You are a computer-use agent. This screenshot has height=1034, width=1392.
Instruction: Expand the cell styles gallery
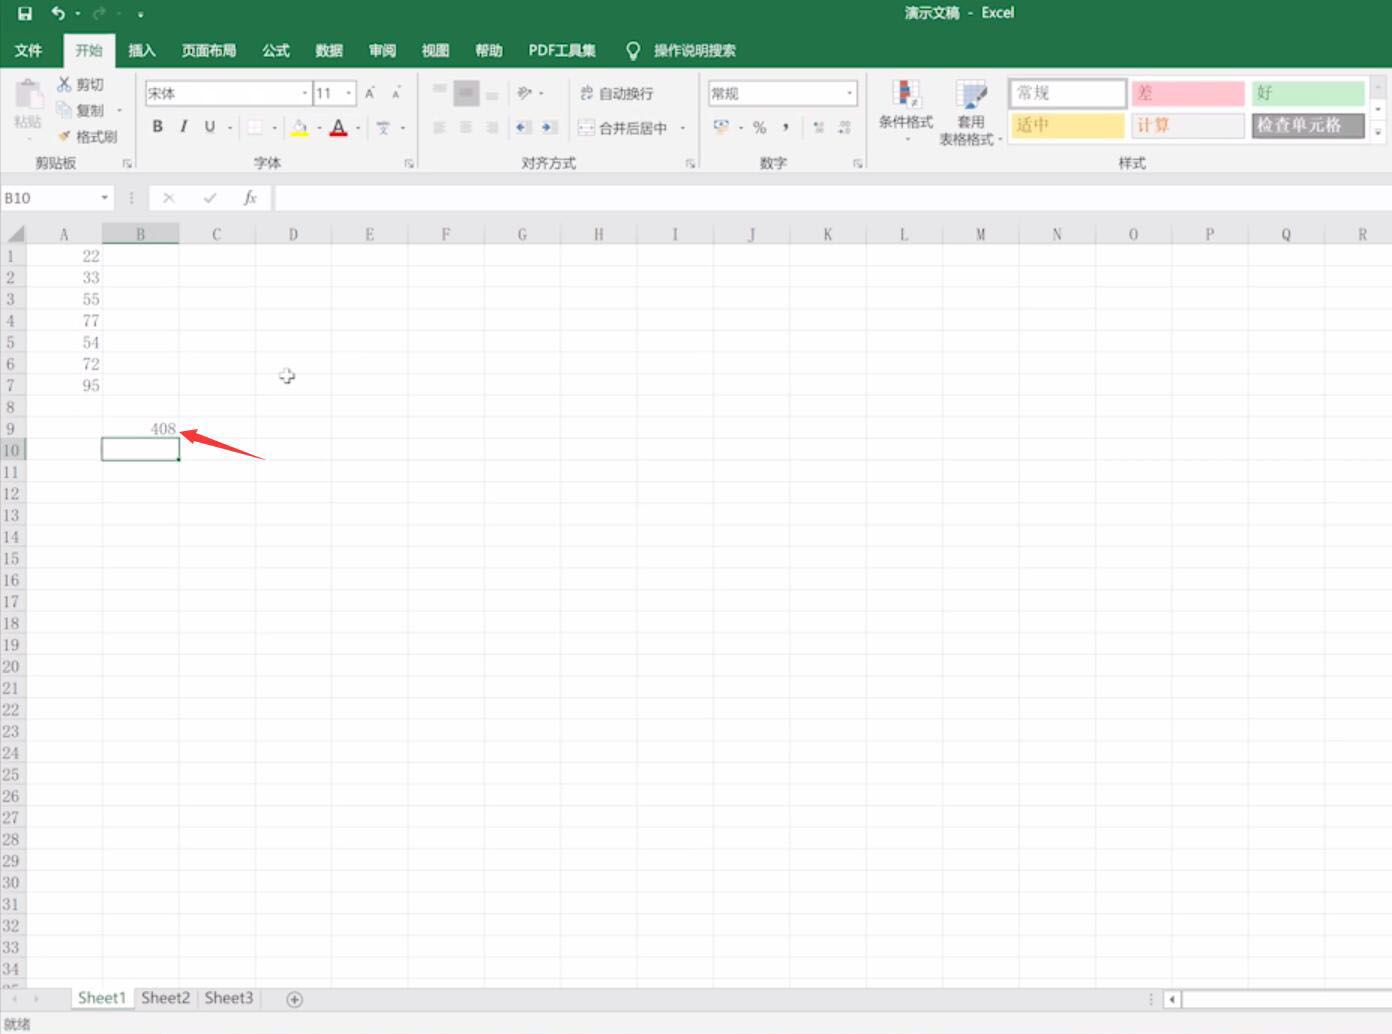click(1378, 132)
